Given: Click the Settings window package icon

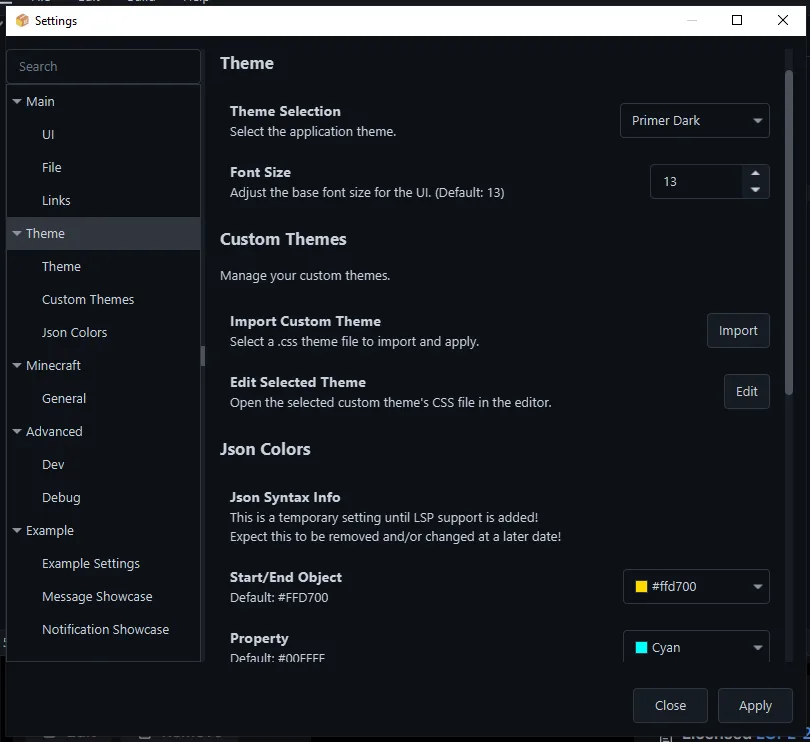Looking at the screenshot, I should point(22,21).
